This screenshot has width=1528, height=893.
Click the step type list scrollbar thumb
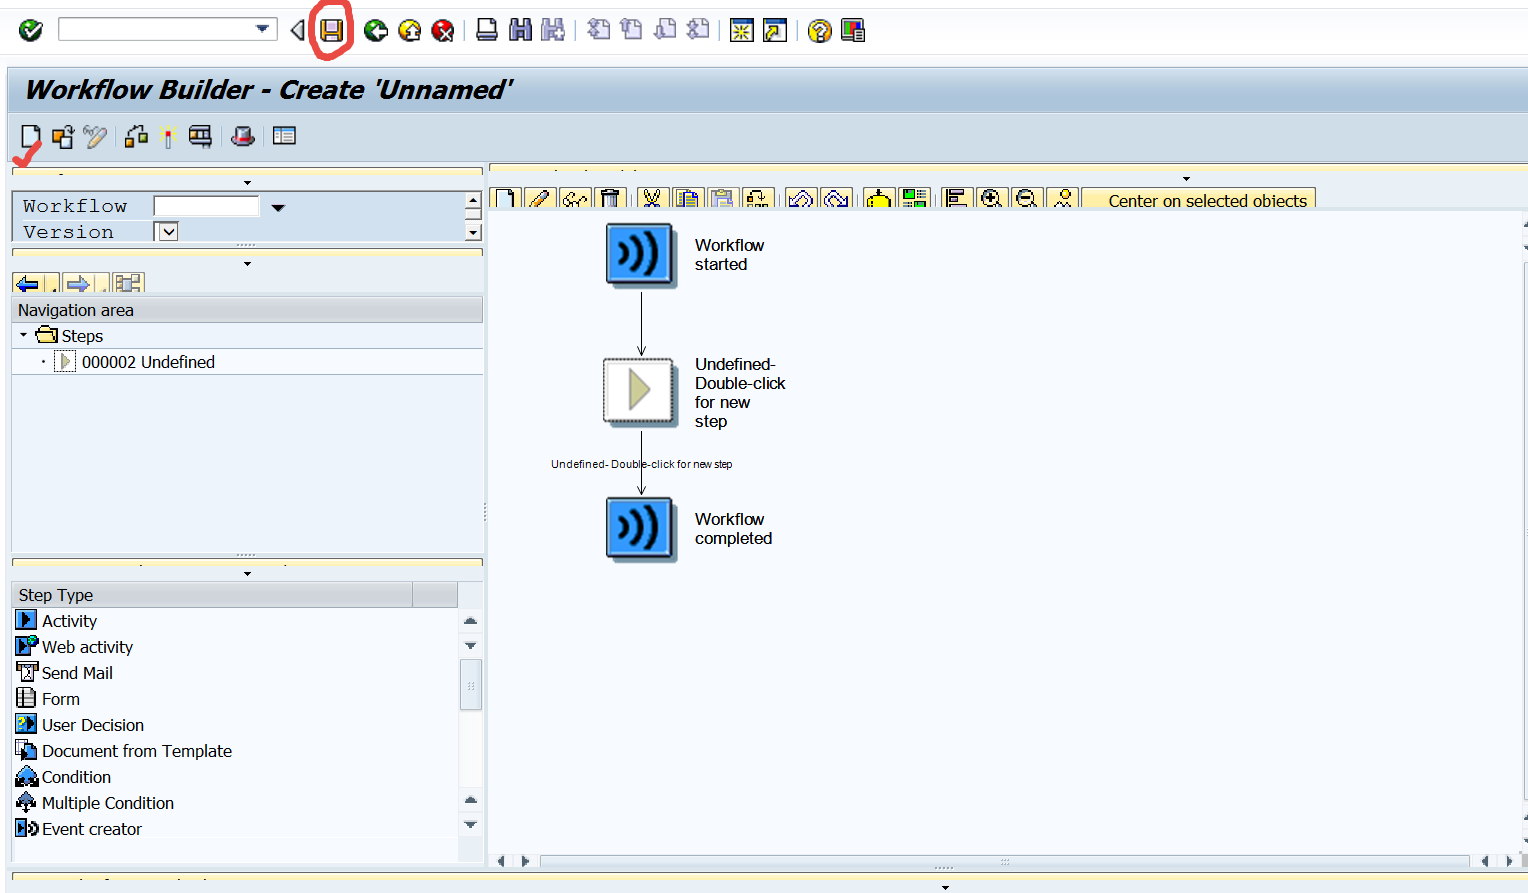[x=471, y=685]
